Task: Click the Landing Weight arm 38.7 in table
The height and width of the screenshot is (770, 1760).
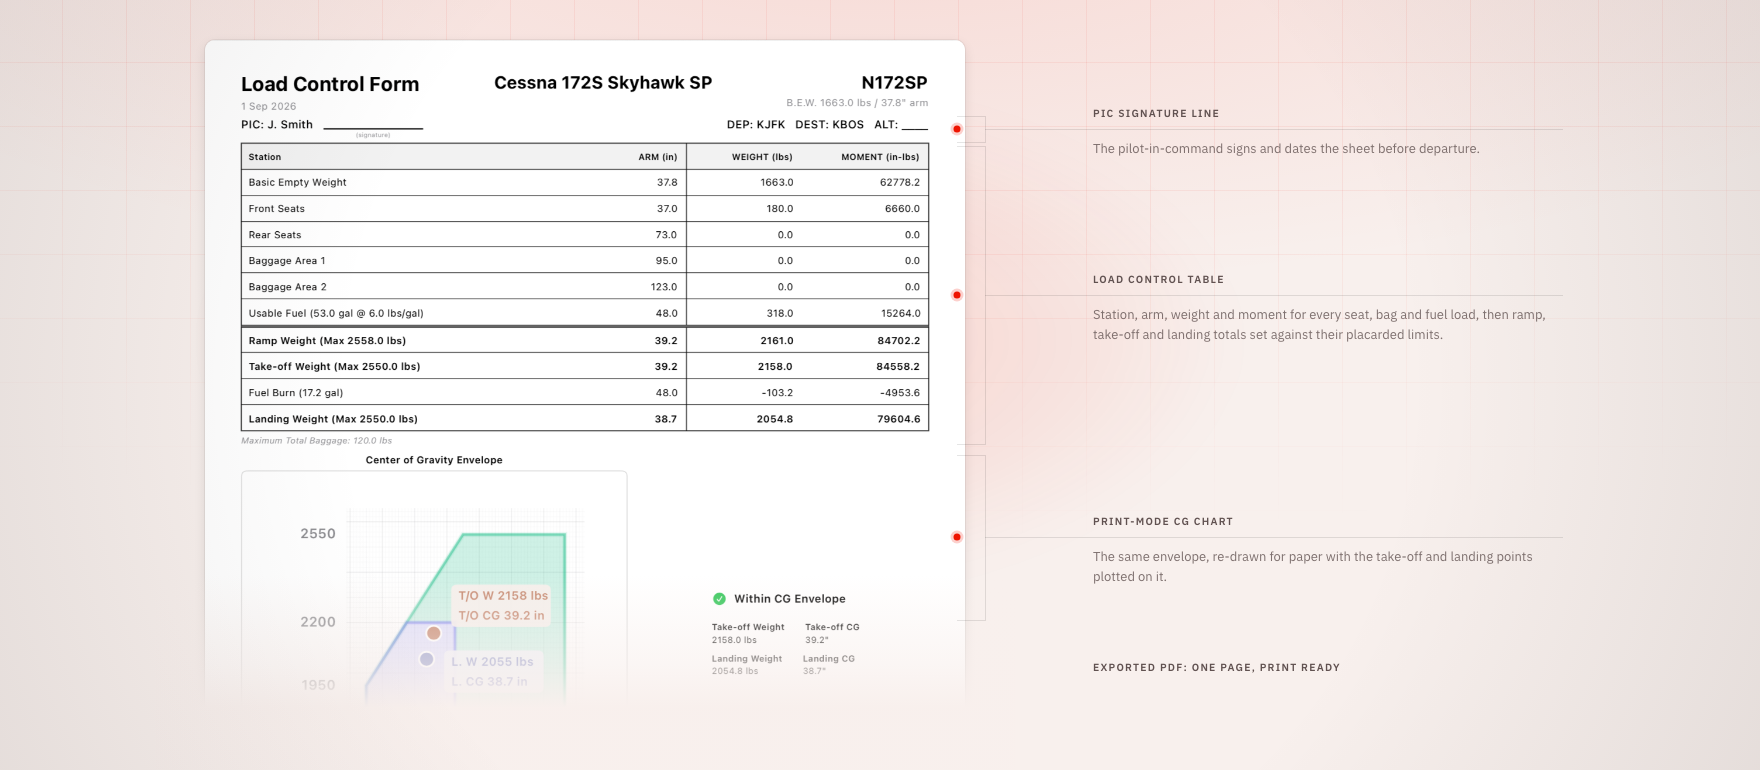Action: [x=666, y=419]
